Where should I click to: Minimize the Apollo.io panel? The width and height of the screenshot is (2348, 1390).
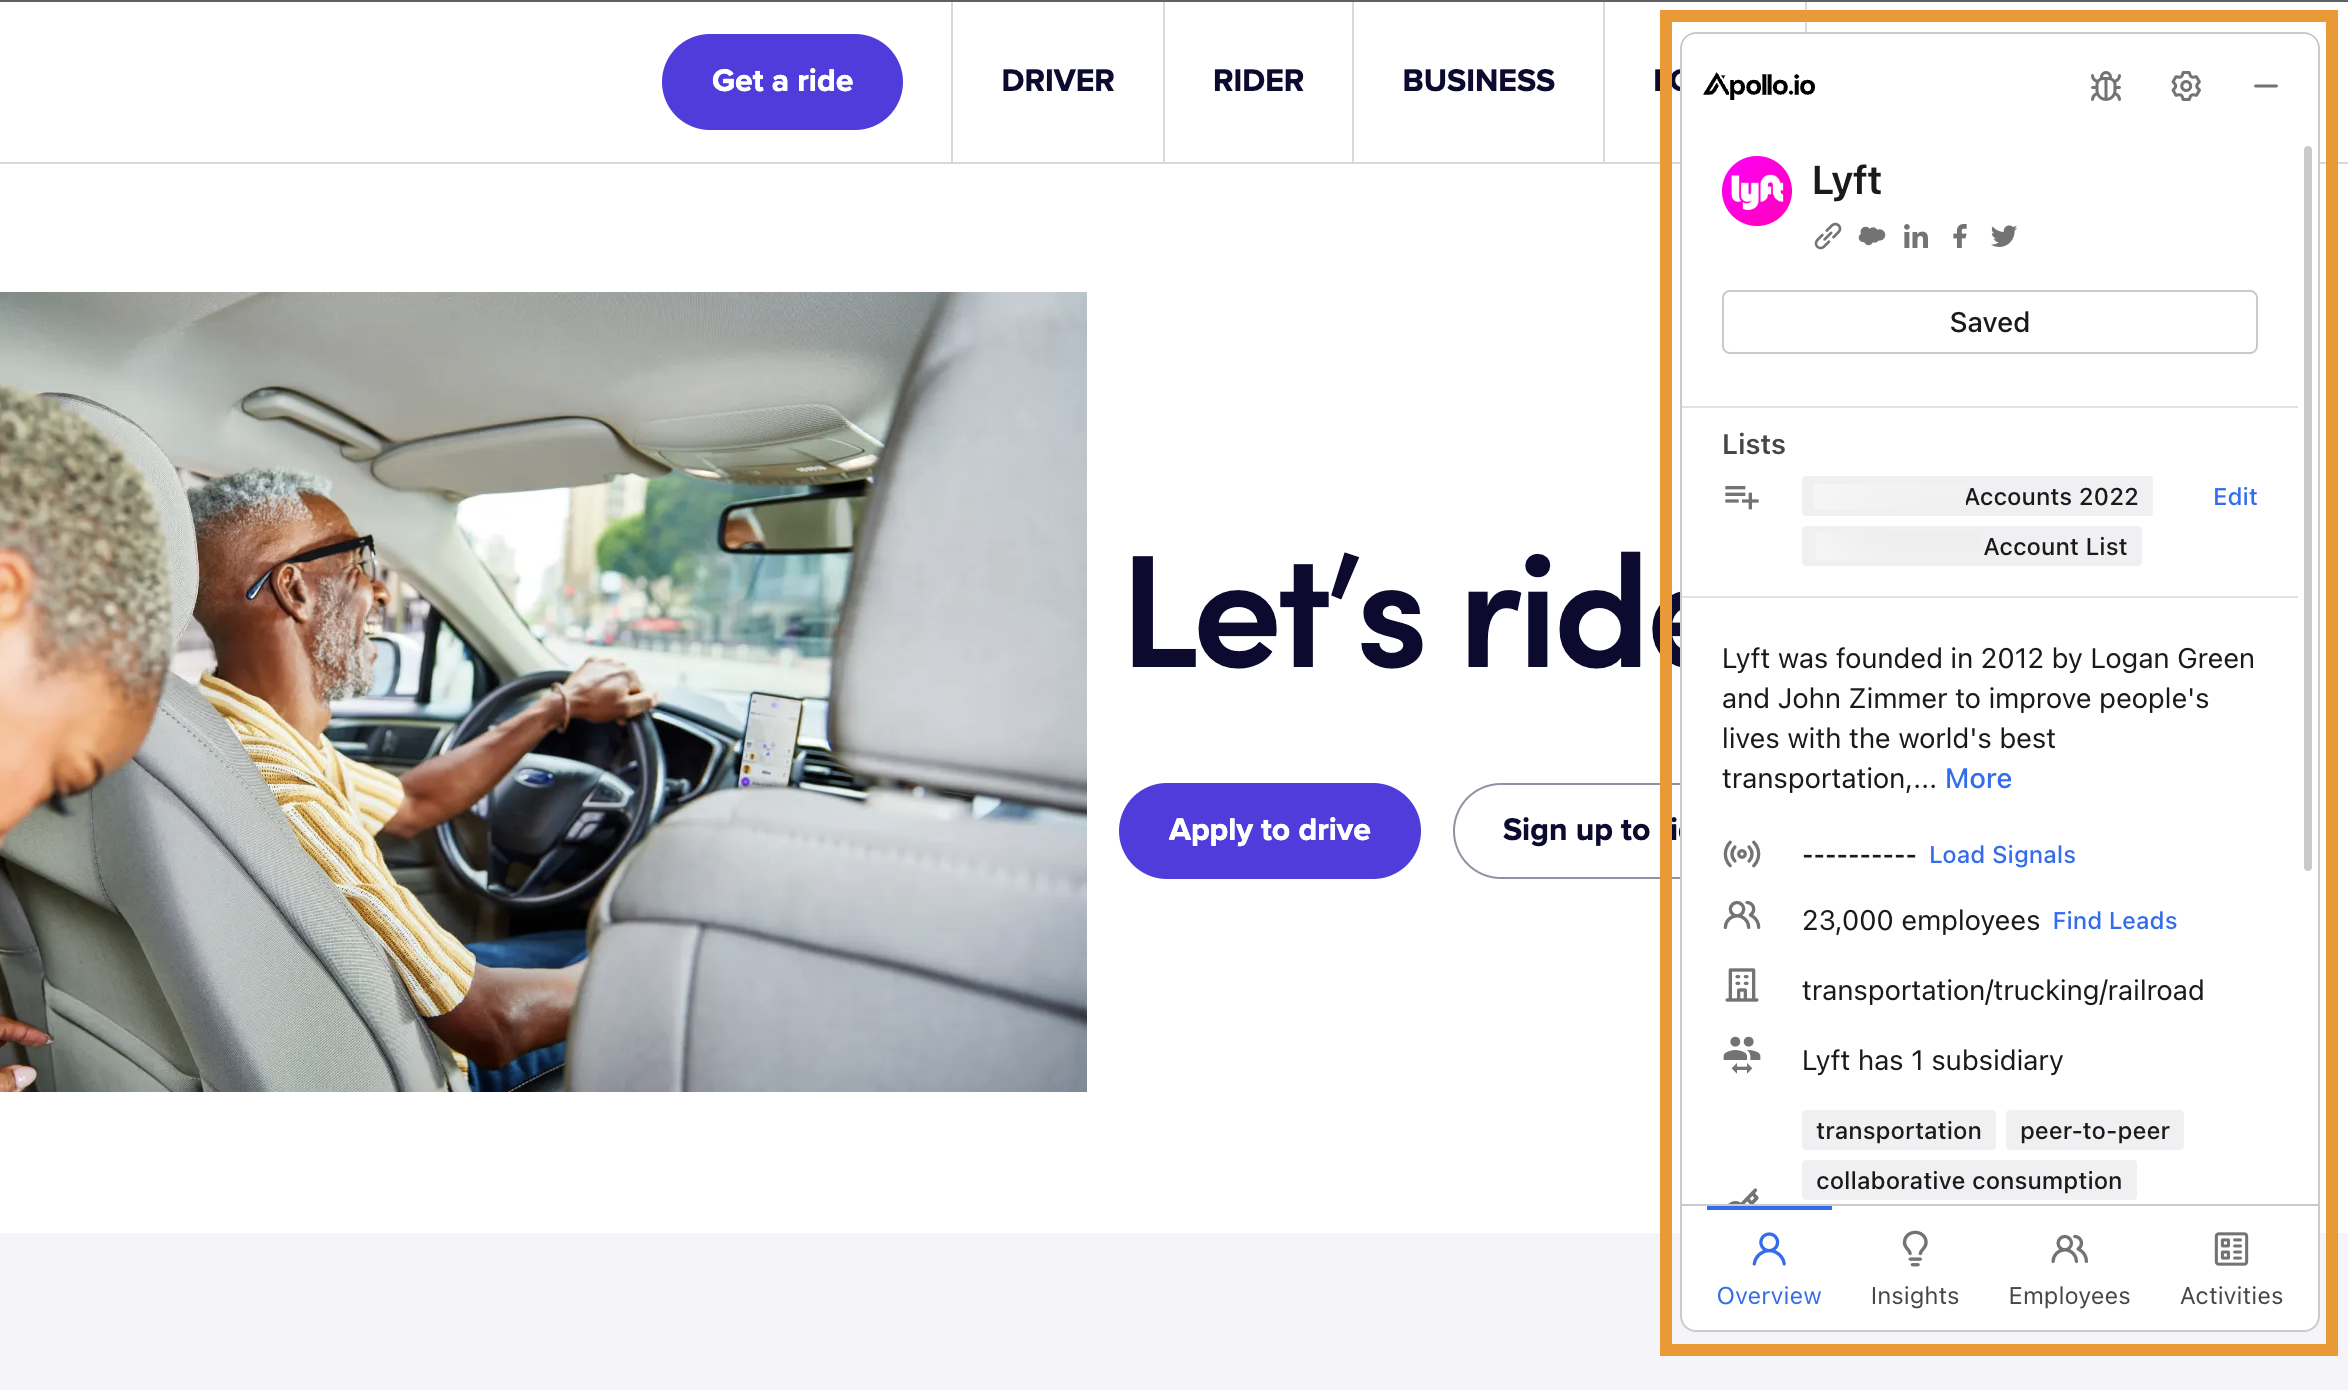[x=2266, y=86]
